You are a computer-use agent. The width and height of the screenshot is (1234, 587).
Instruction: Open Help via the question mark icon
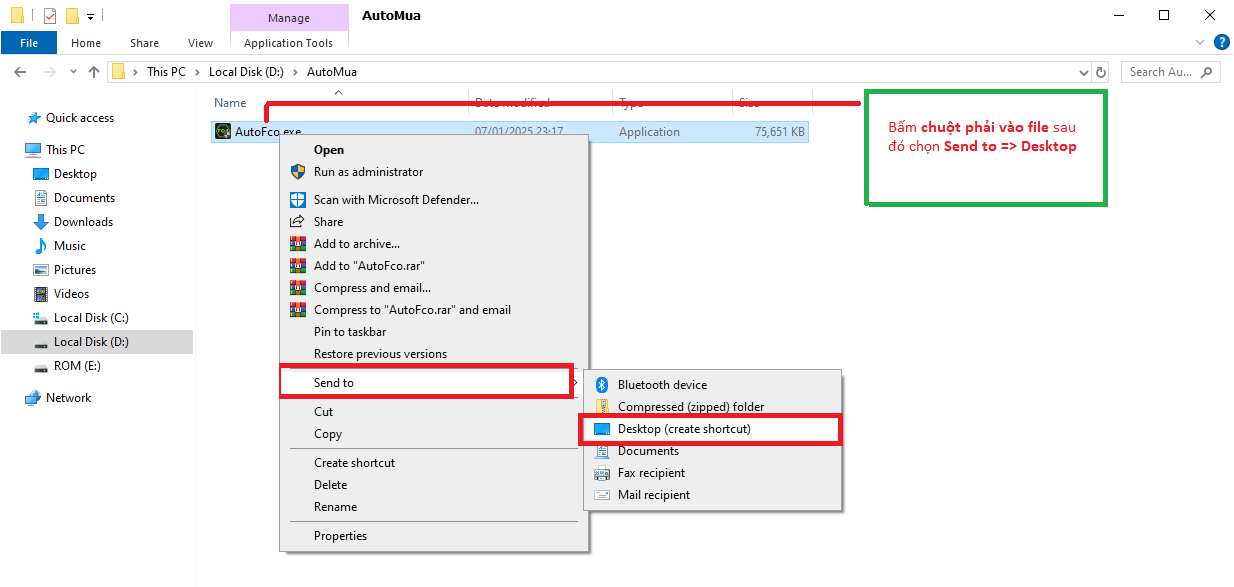coord(1221,42)
